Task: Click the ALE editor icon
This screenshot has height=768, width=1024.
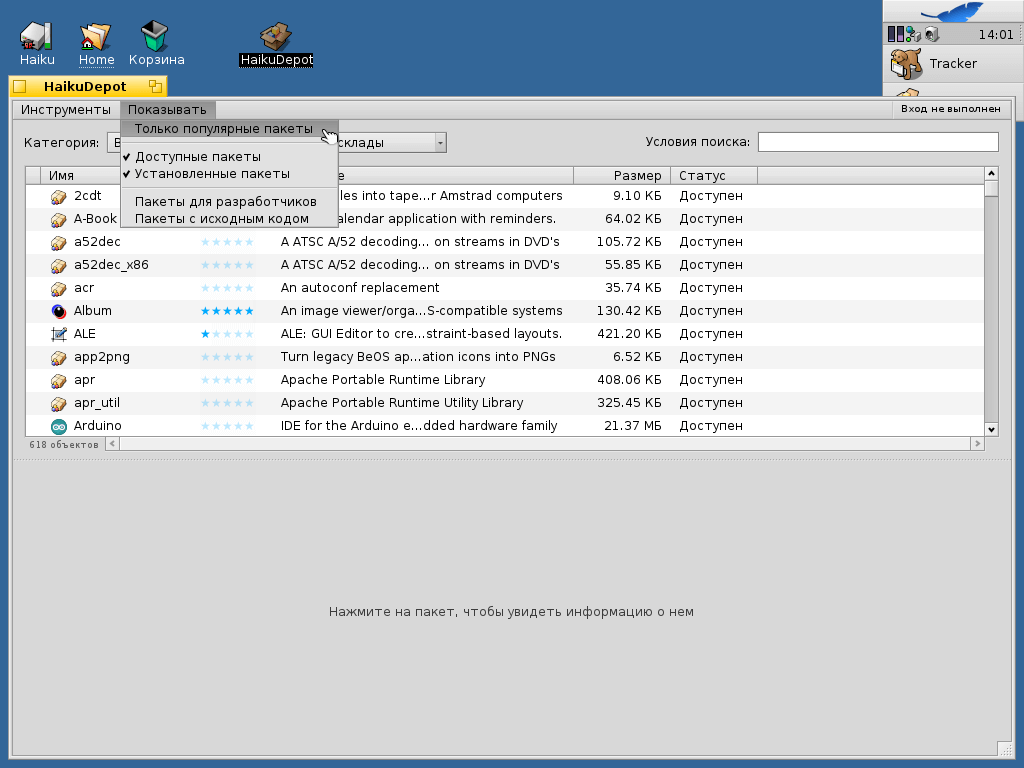Action: tap(59, 334)
